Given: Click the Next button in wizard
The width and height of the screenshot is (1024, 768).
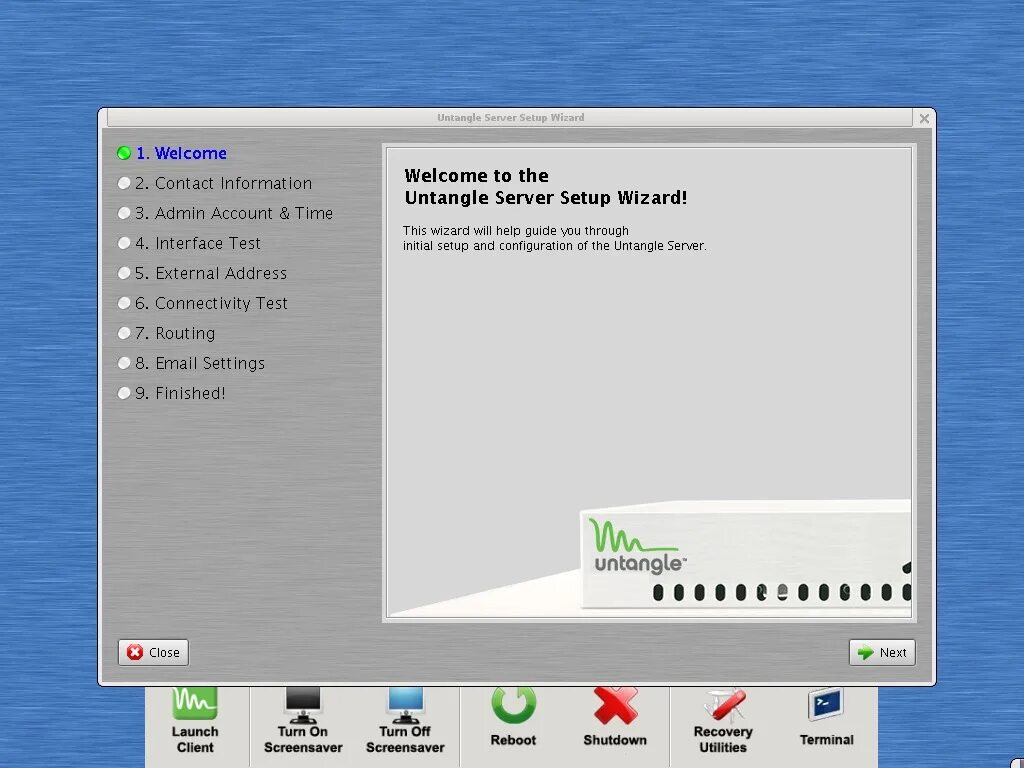Looking at the screenshot, I should pos(882,652).
